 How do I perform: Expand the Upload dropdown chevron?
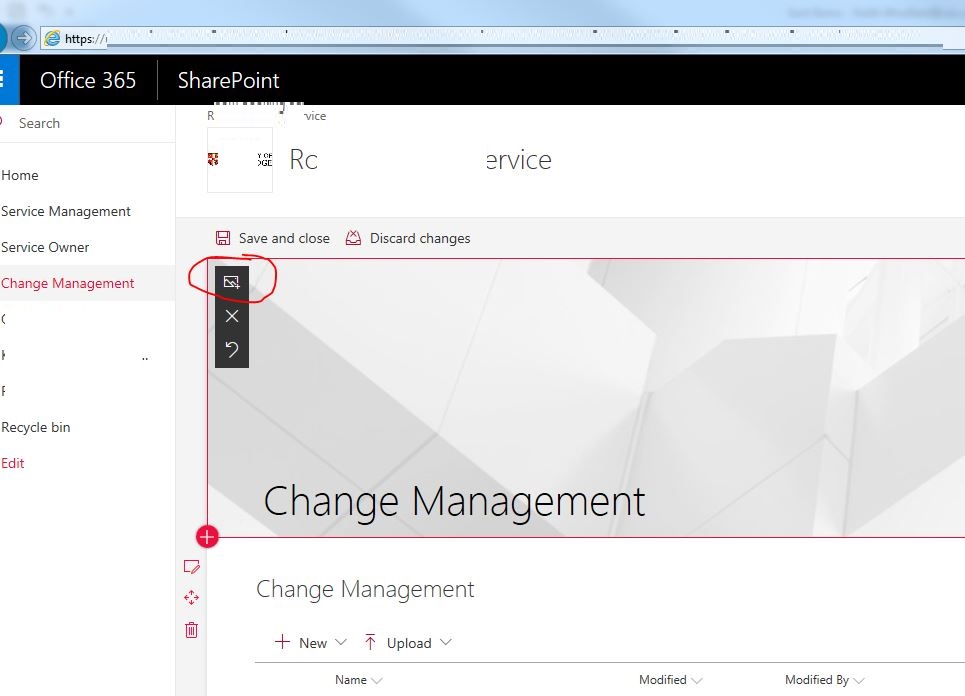[446, 642]
